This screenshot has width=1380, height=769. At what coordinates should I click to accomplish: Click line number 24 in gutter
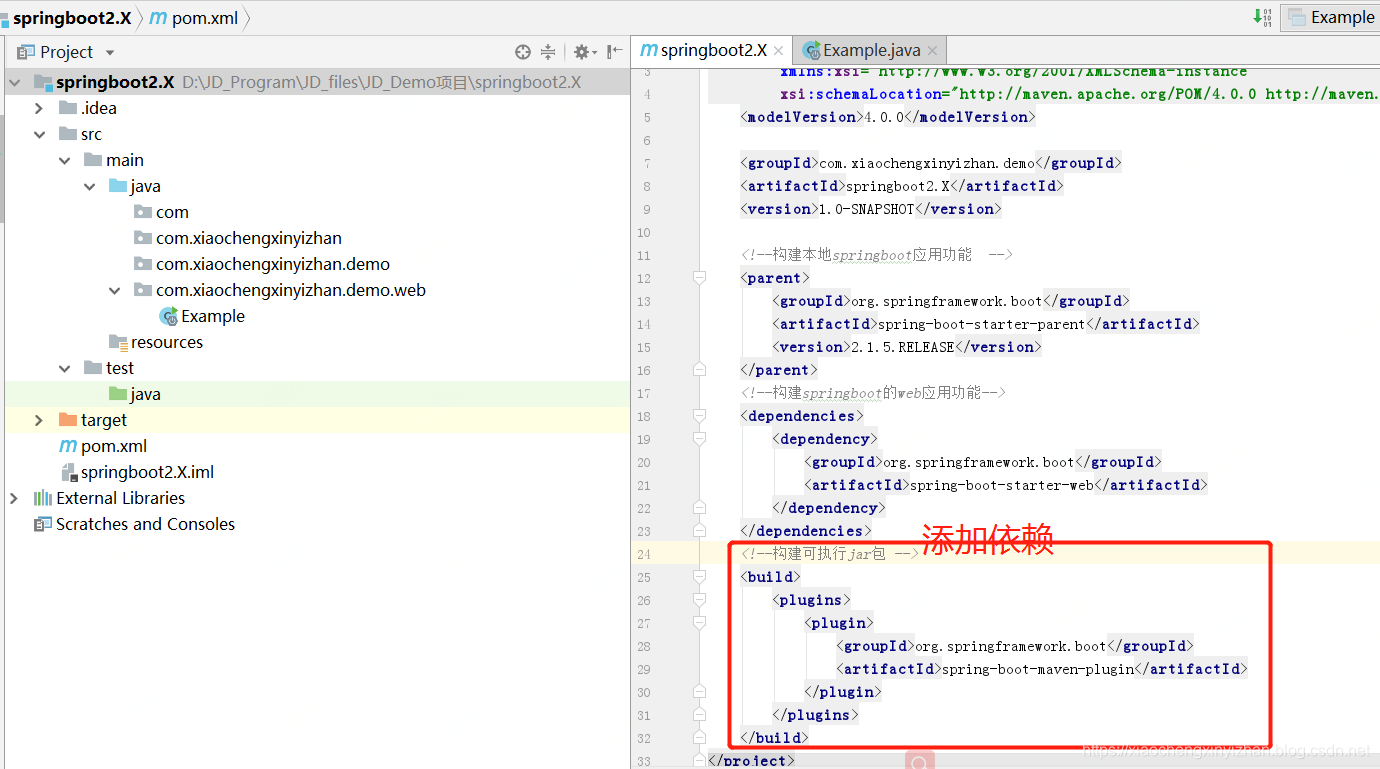pos(643,554)
